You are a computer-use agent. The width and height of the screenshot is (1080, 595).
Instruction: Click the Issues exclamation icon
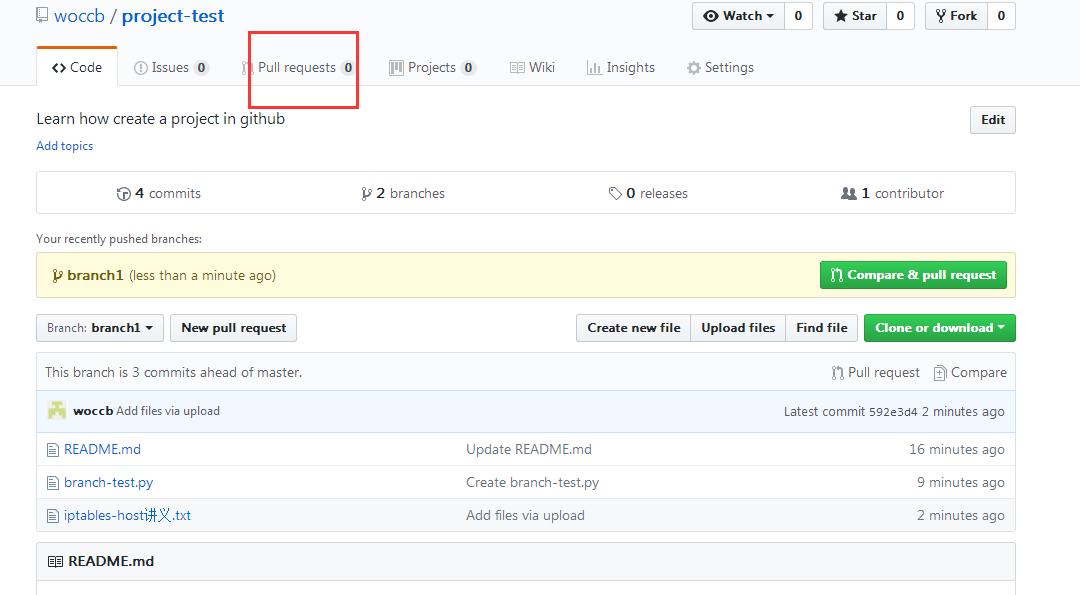(x=141, y=68)
